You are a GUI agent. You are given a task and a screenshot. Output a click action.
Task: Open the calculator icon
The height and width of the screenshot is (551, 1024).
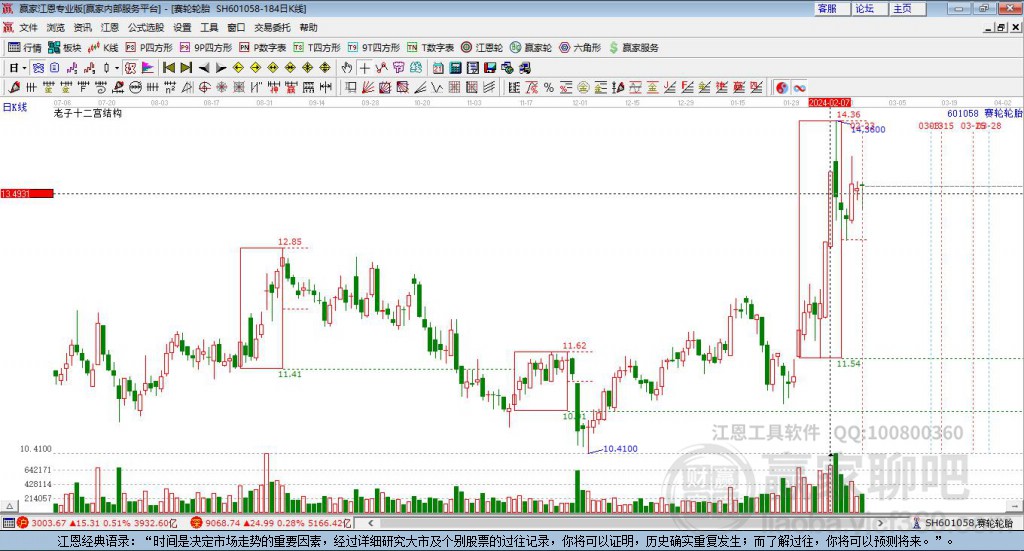(455, 68)
